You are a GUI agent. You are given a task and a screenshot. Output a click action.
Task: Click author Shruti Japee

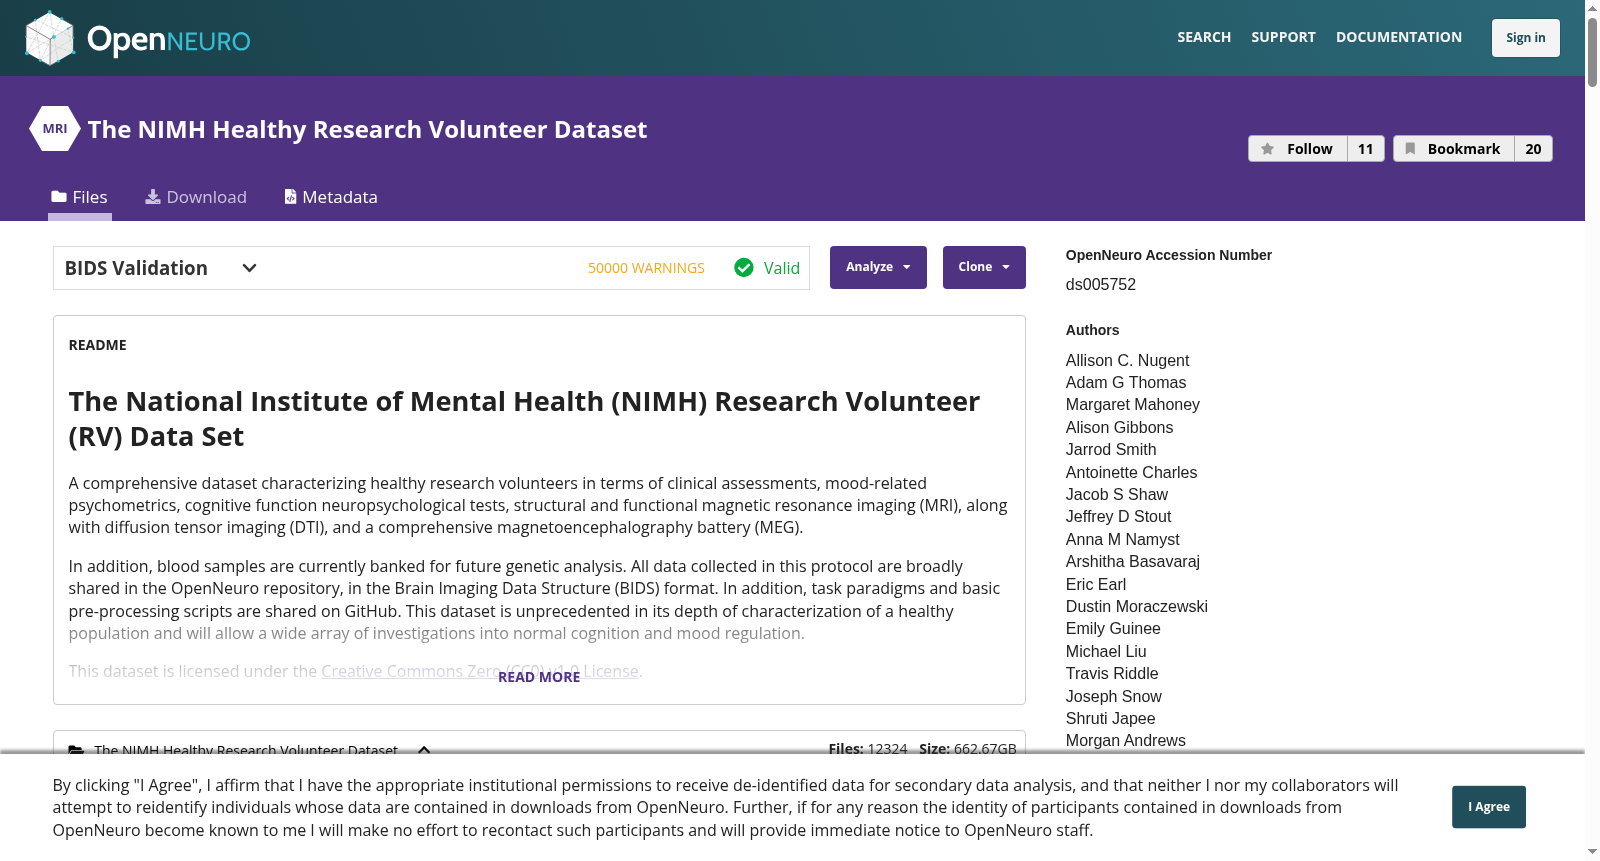tap(1110, 718)
